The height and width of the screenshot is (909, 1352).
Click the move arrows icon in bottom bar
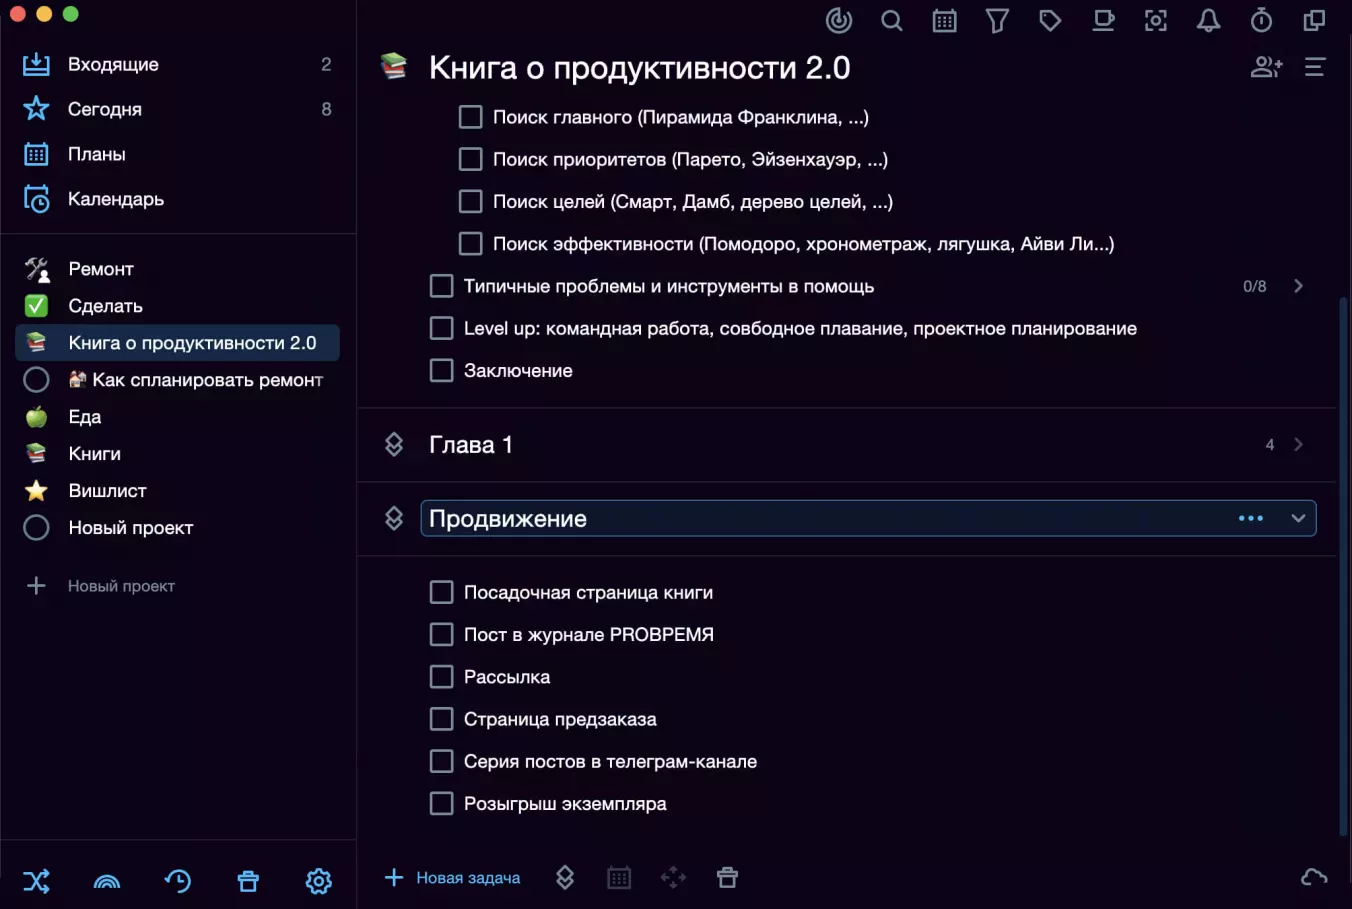[x=673, y=878]
